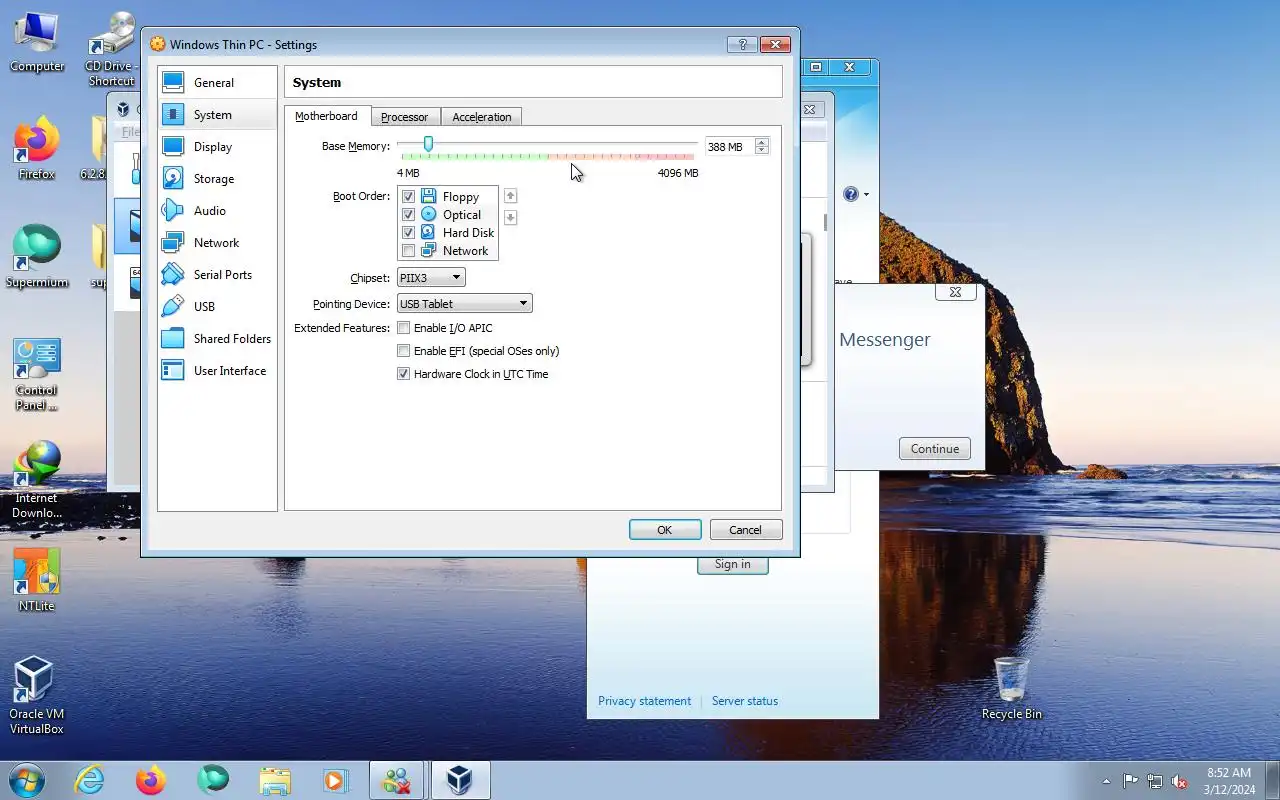This screenshot has height=800, width=1280.
Task: Click OK to save settings
Action: click(665, 530)
